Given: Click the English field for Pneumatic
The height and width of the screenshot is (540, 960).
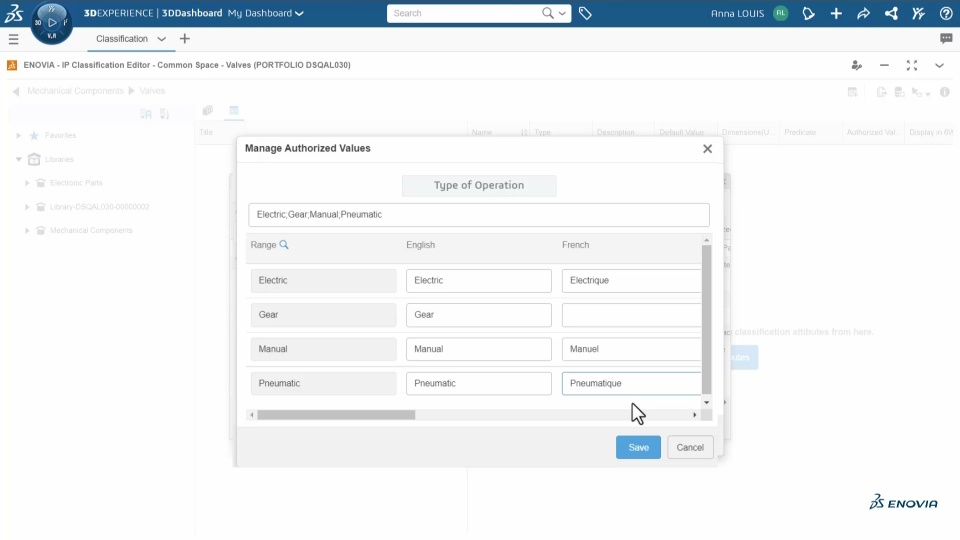Looking at the screenshot, I should (x=479, y=383).
